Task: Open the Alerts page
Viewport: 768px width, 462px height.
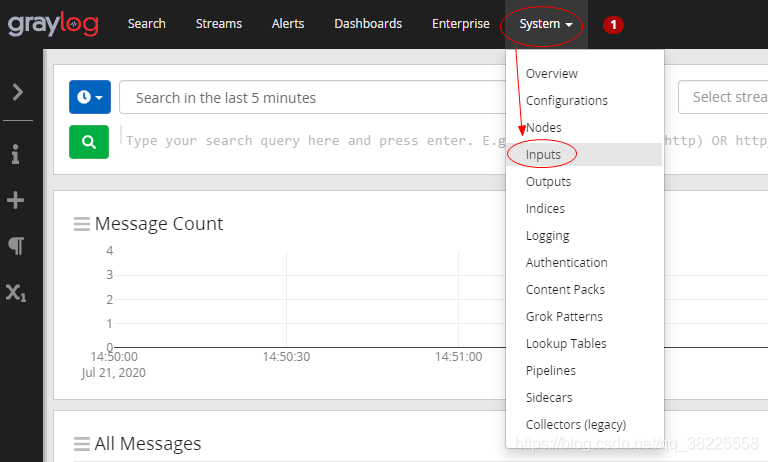Action: [288, 24]
